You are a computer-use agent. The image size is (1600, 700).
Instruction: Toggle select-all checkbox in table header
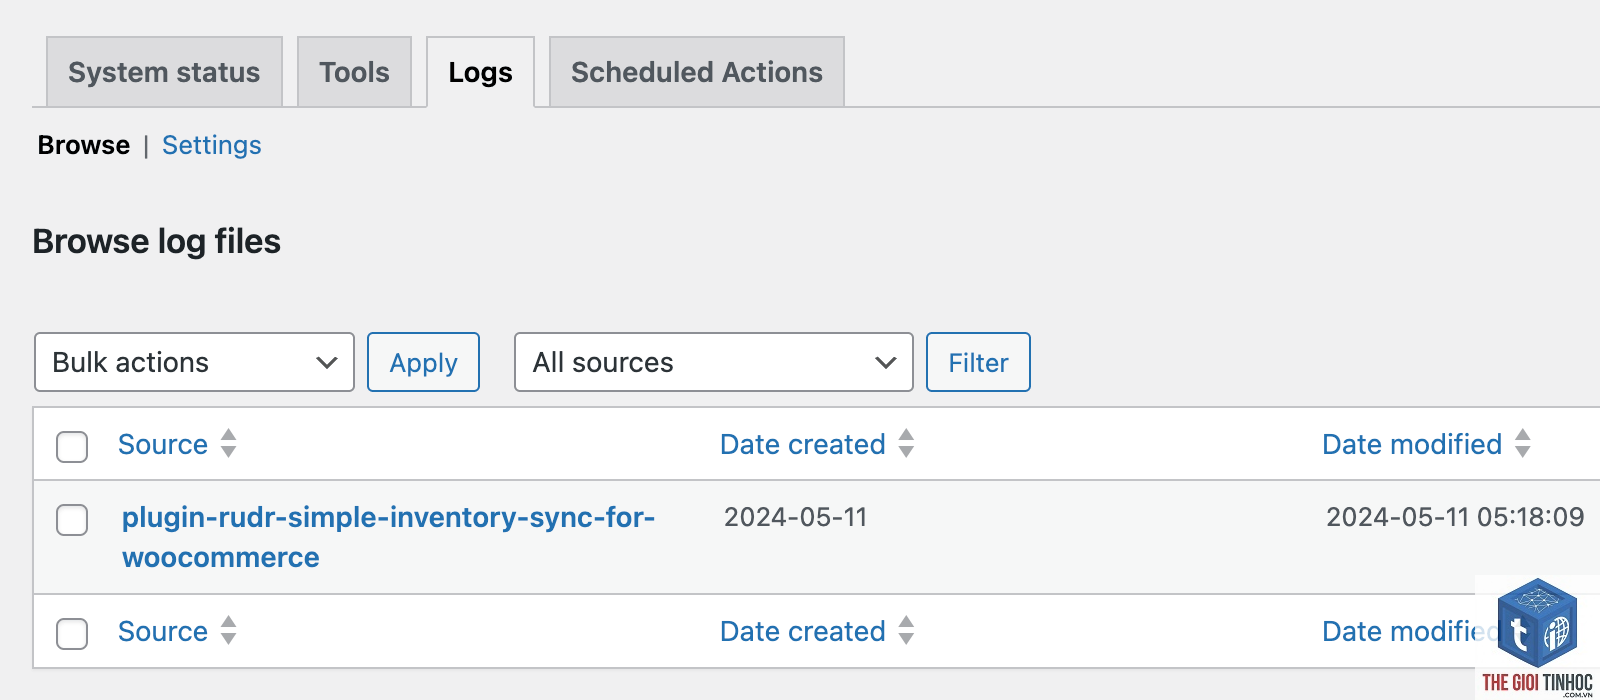pyautogui.click(x=72, y=446)
